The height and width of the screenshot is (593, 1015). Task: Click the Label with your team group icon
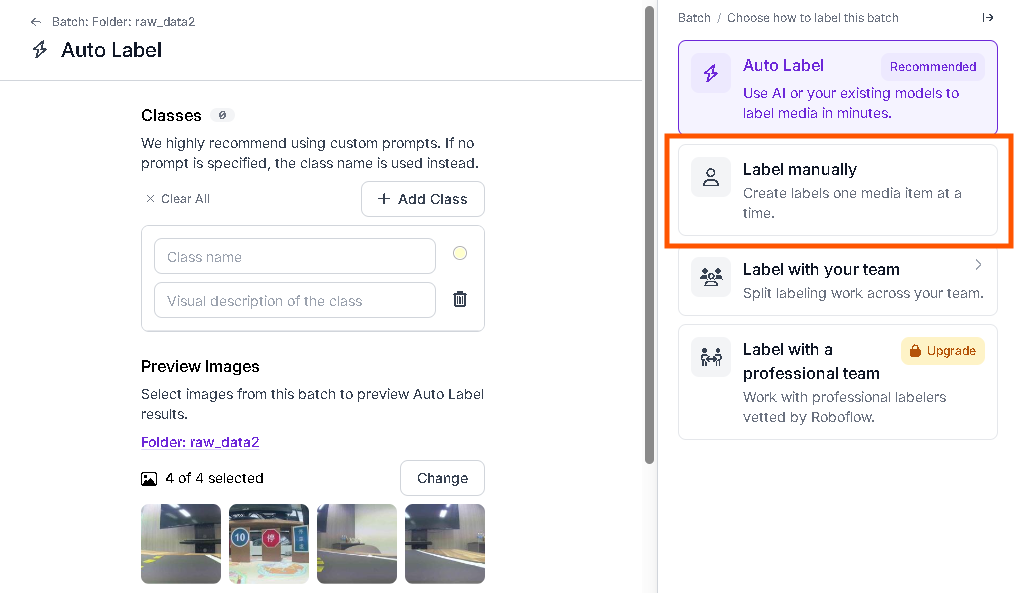(711, 277)
